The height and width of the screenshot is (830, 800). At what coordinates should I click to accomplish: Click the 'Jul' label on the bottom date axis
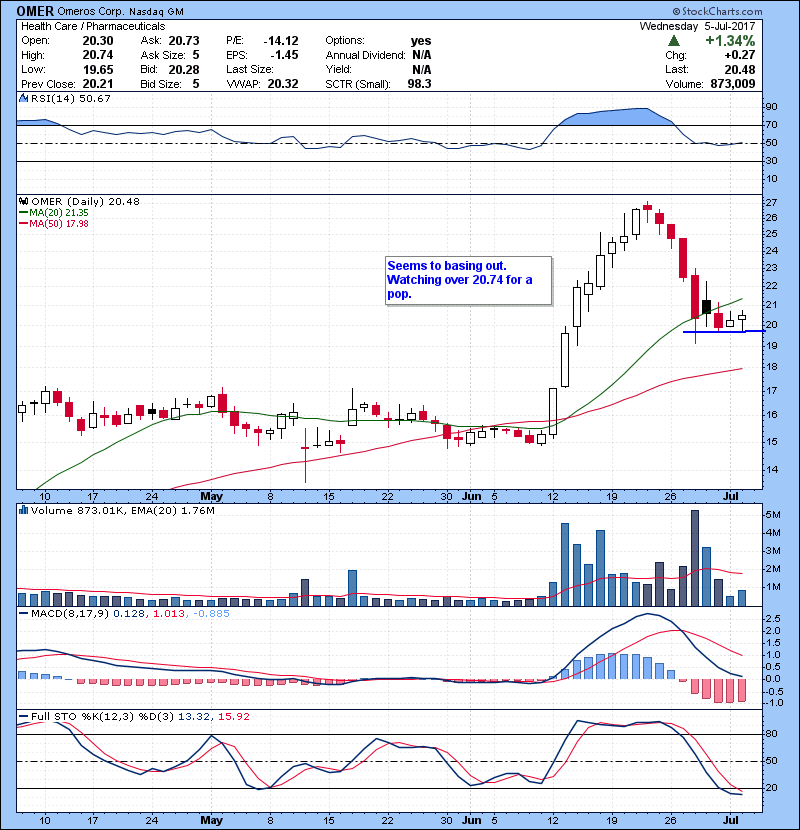pos(731,820)
